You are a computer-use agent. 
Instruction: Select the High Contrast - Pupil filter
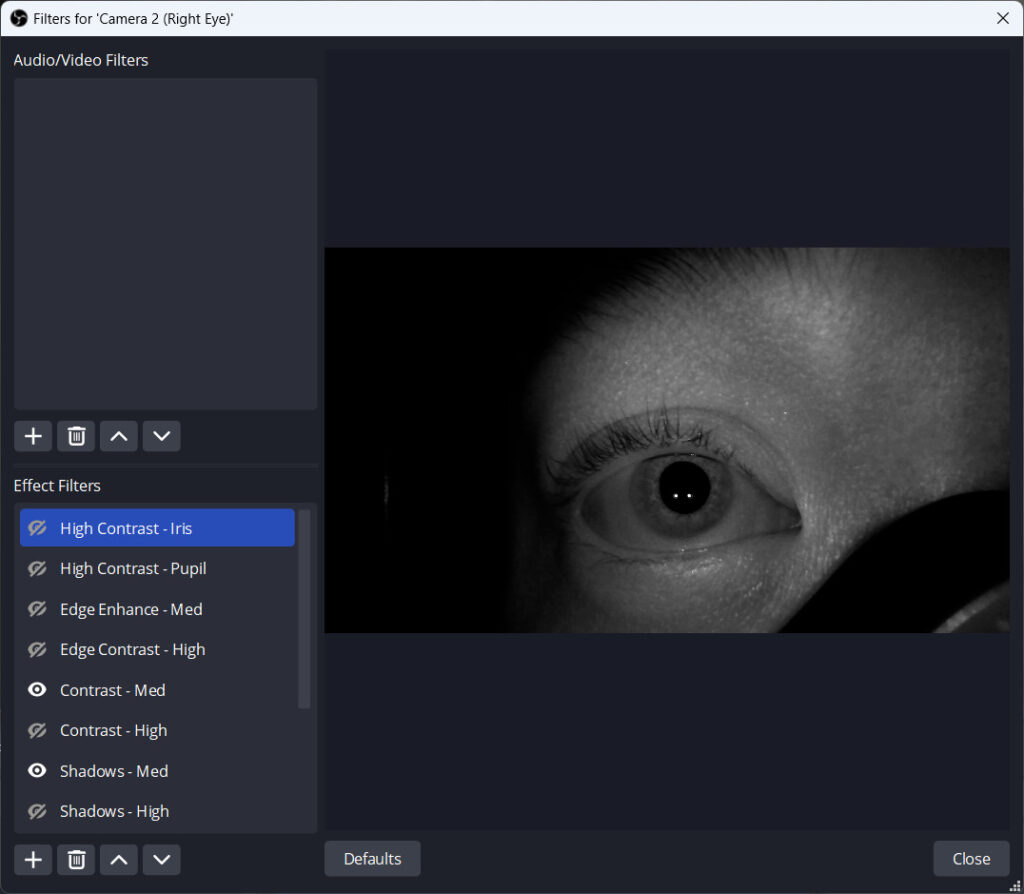click(x=133, y=568)
